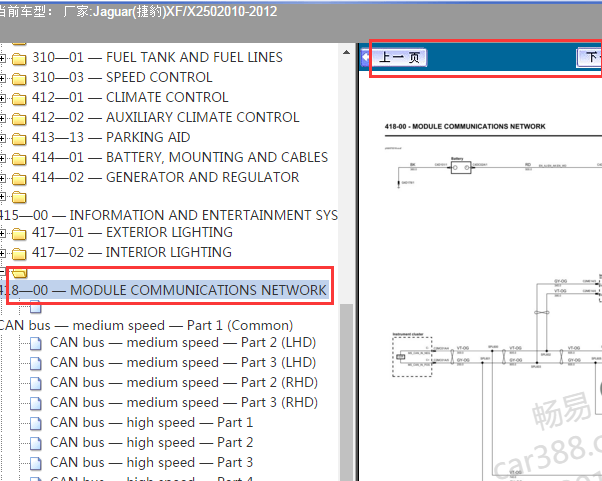Open CAN bus — medium speed — Part 3 (LHD)
The height and width of the screenshot is (481, 602).
click(183, 362)
